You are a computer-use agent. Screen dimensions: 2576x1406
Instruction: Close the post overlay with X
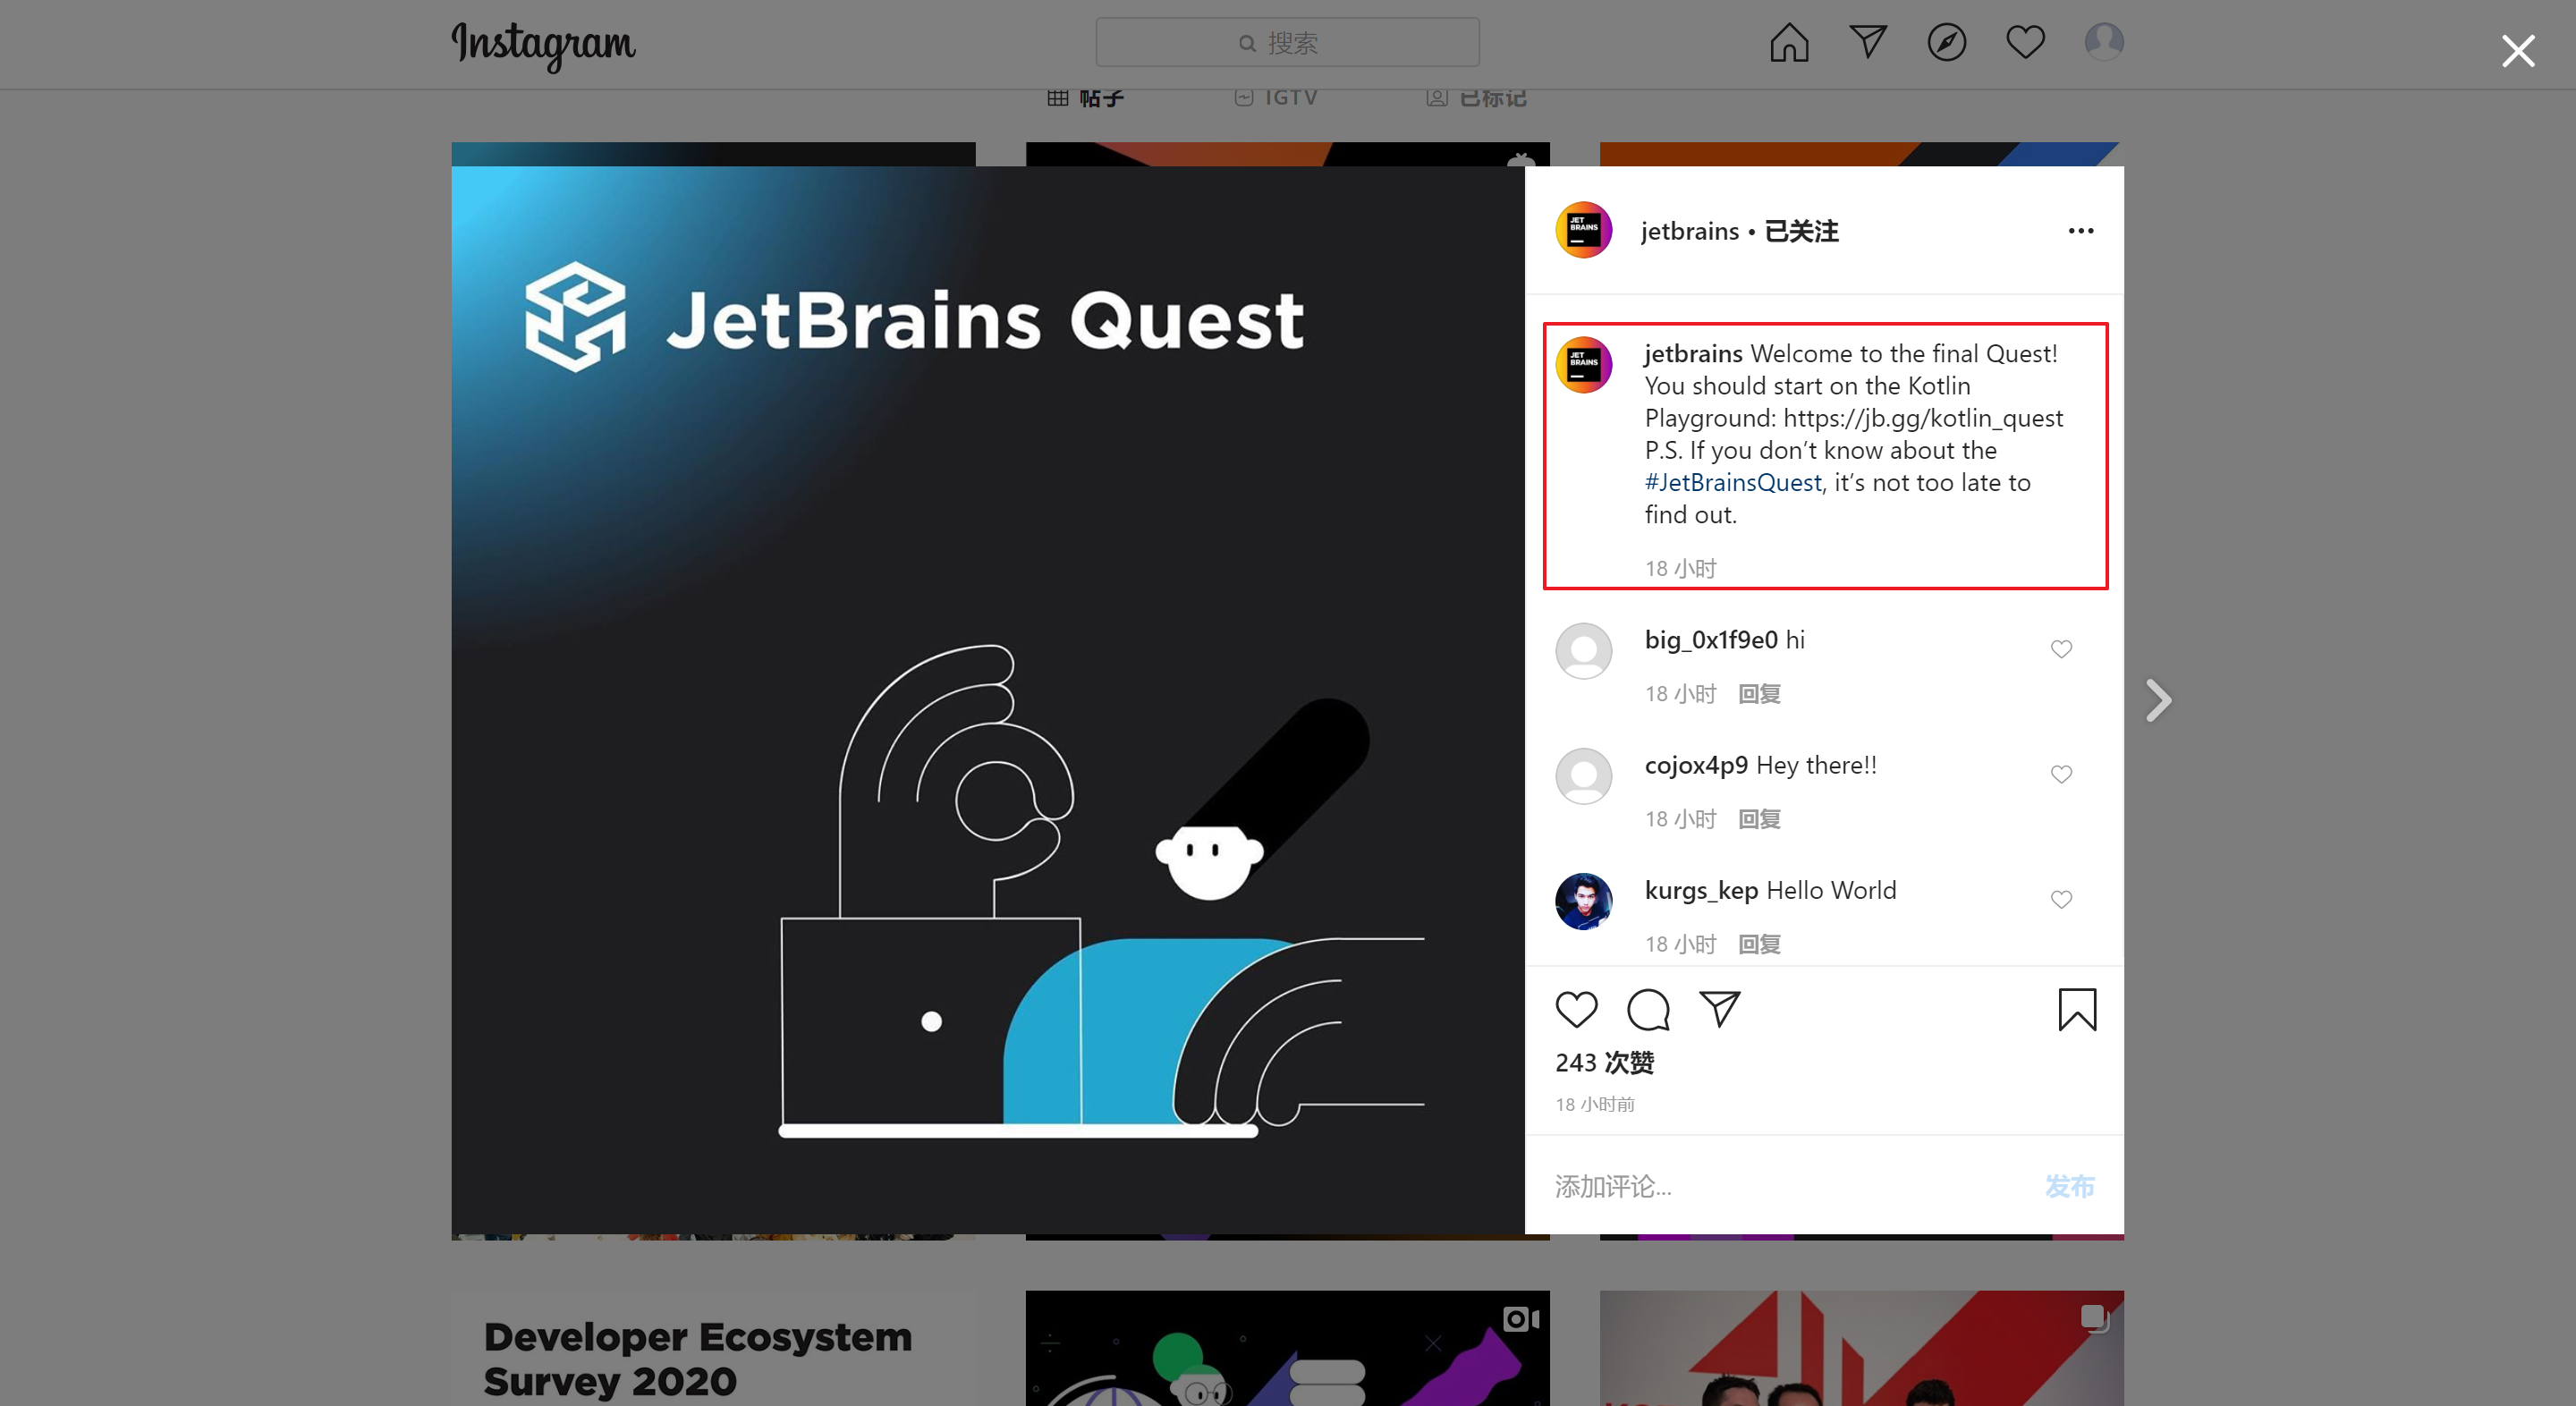pyautogui.click(x=2517, y=51)
